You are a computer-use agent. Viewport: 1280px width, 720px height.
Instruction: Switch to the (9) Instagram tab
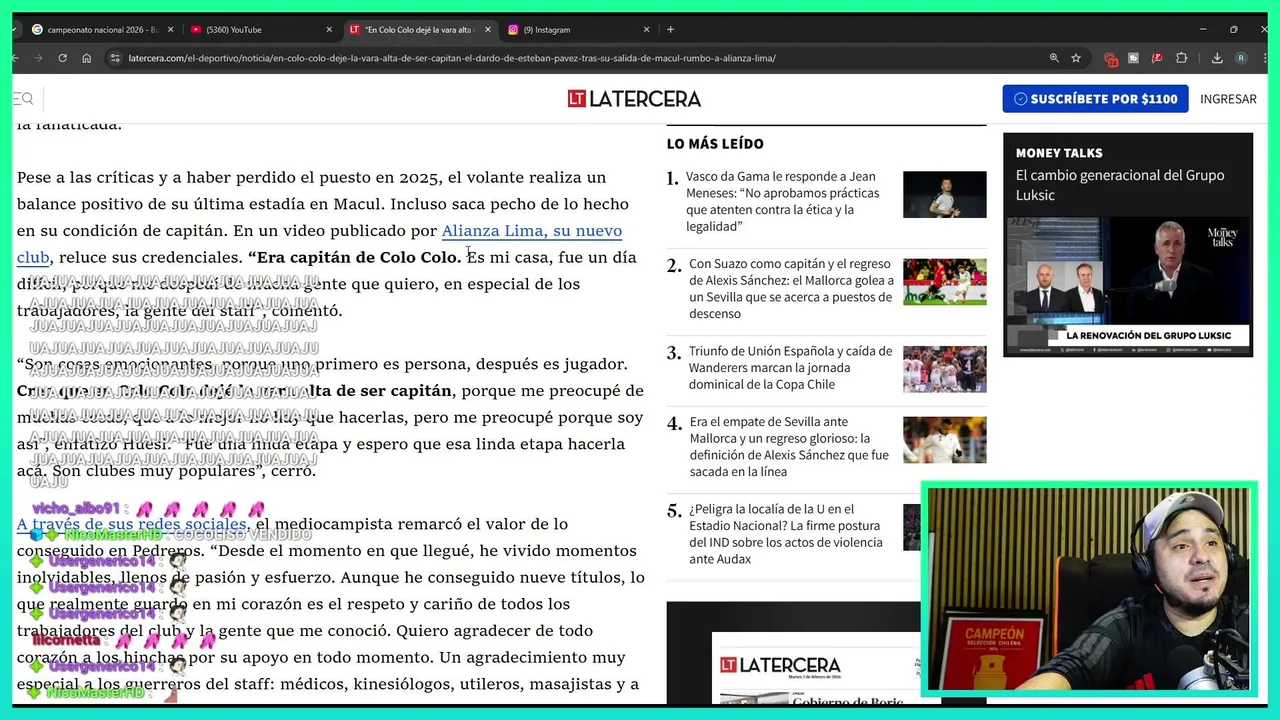click(578, 30)
